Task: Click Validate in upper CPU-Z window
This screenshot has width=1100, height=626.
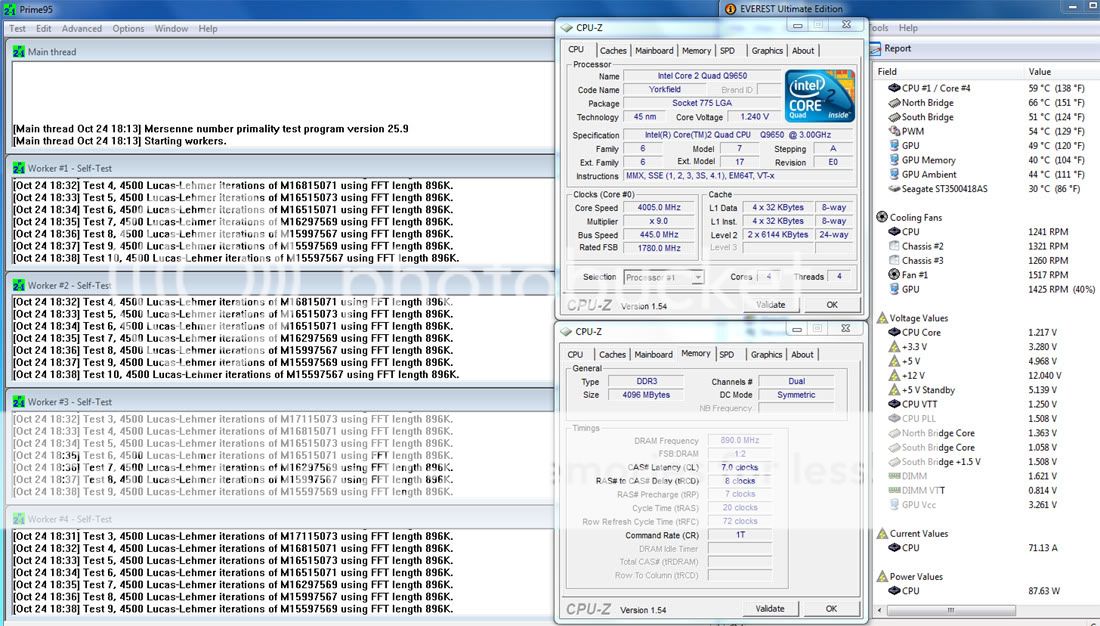Action: [770, 305]
